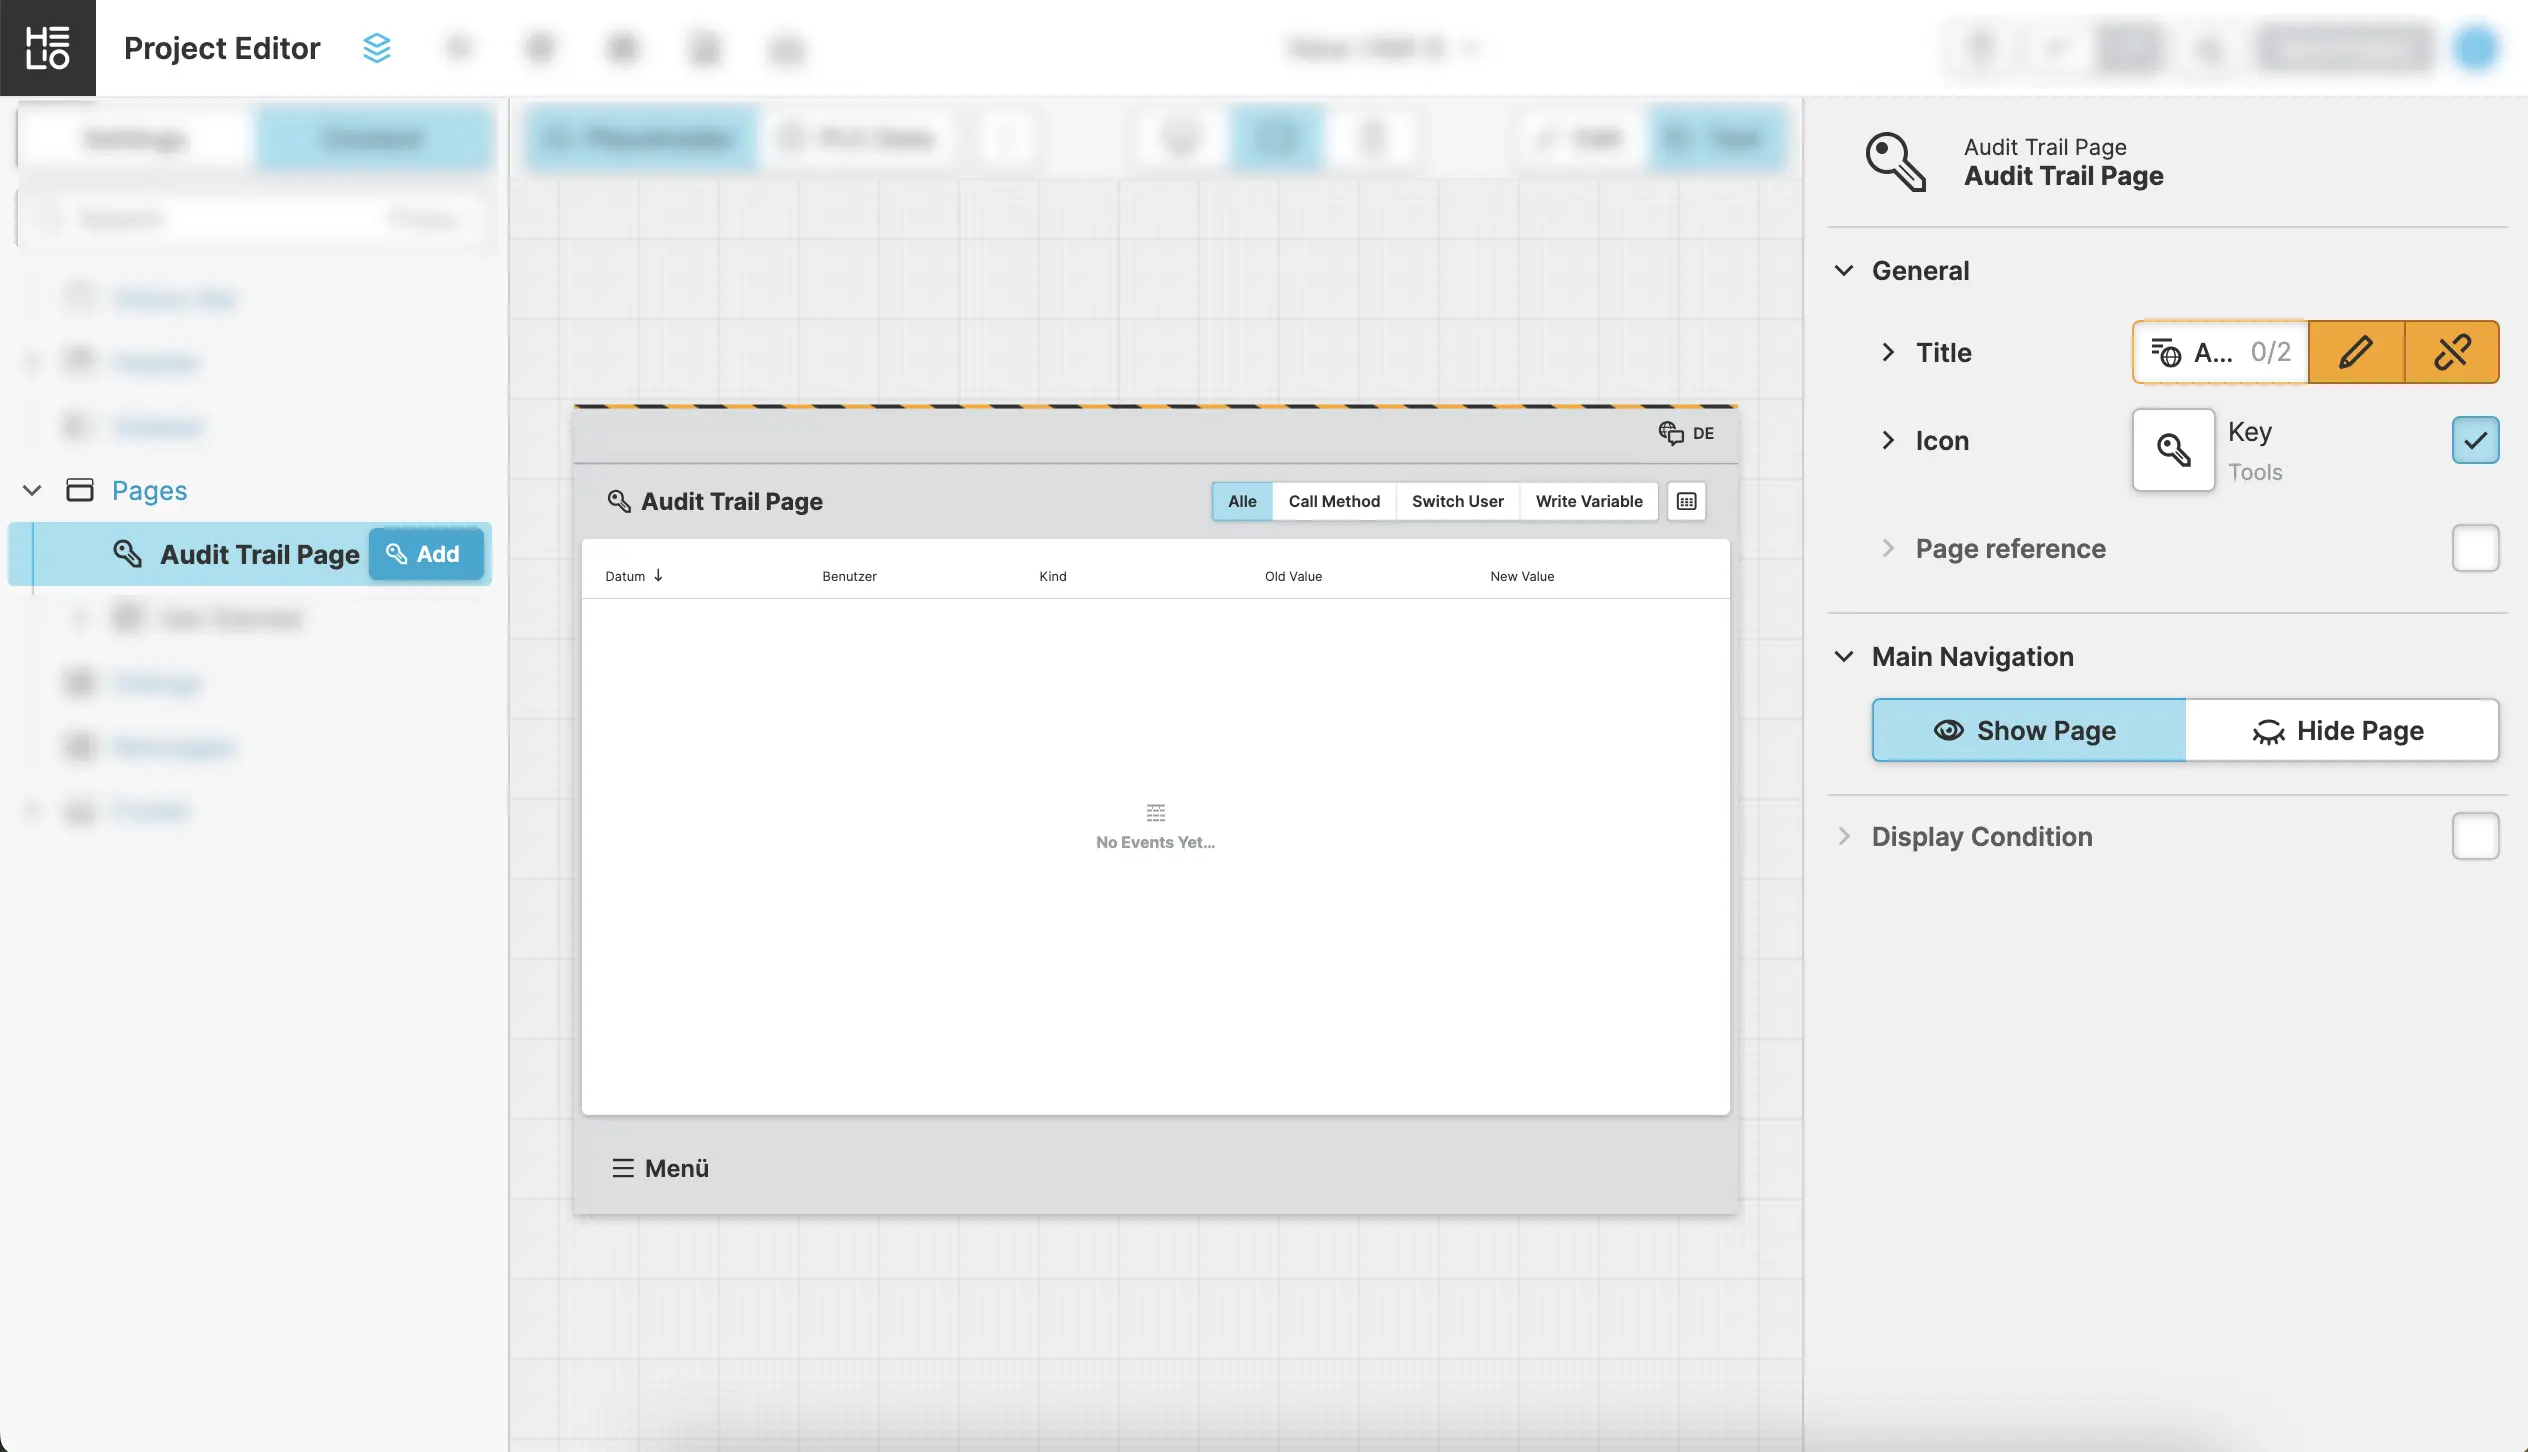2528x1452 pixels.
Task: Click the unlink icon beside Title
Action: point(2451,352)
